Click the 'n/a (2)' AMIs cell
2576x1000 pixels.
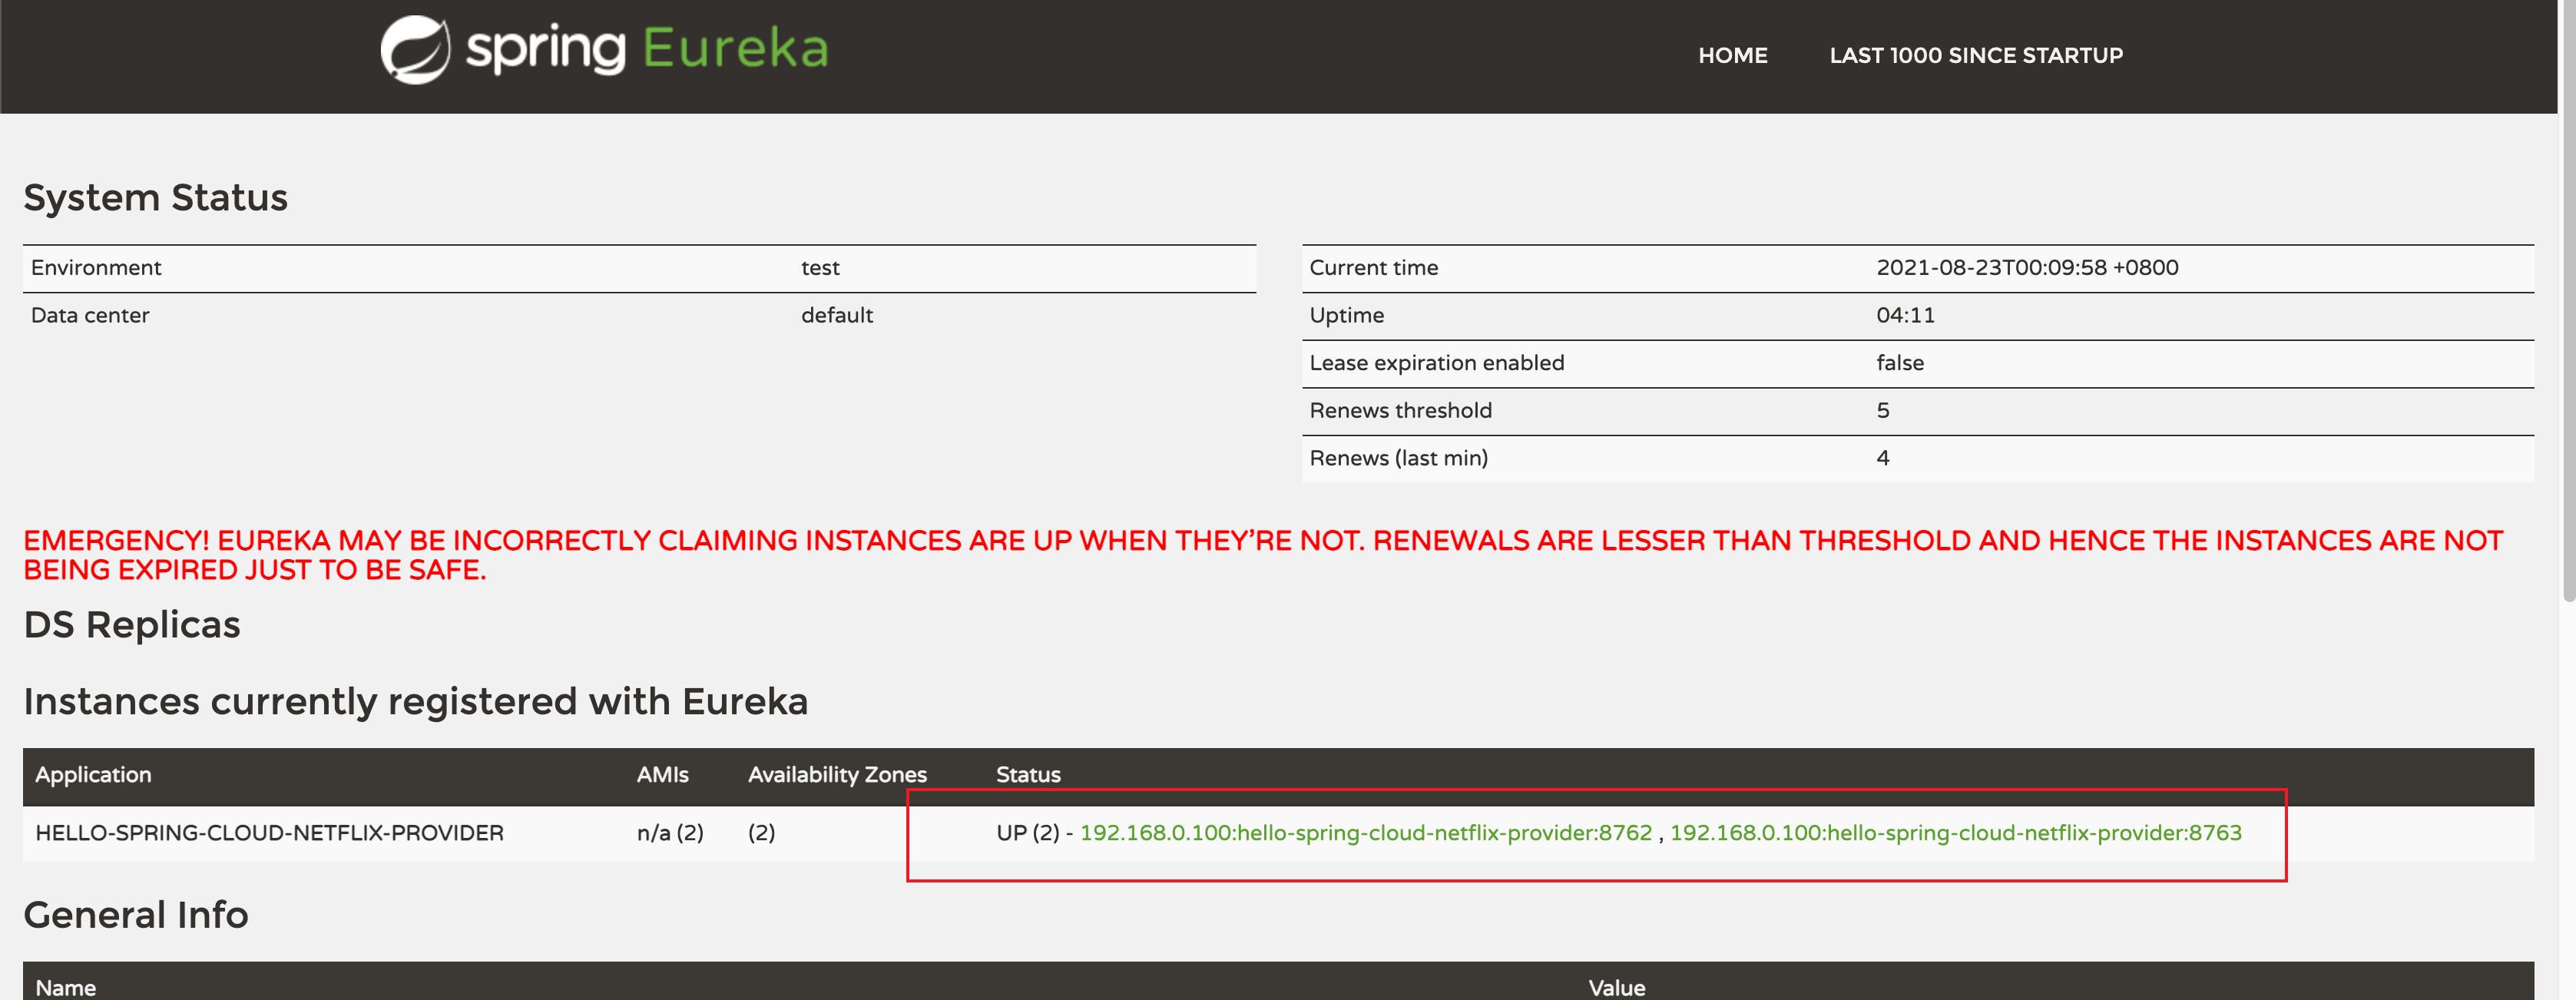click(670, 833)
